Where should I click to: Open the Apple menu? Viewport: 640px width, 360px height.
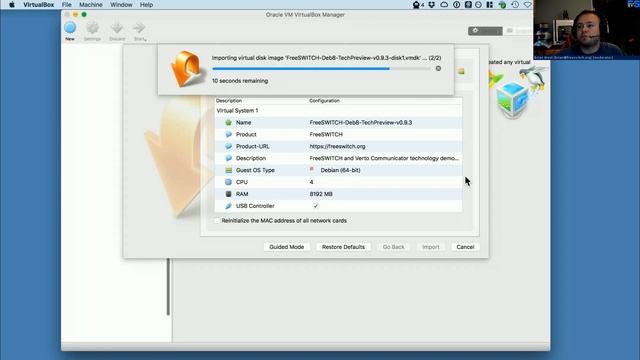[12, 5]
